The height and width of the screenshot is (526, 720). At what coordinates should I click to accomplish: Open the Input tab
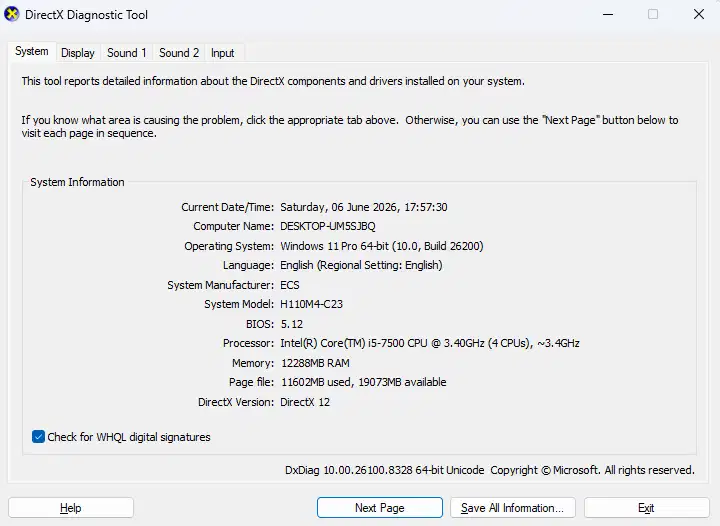[x=223, y=53]
